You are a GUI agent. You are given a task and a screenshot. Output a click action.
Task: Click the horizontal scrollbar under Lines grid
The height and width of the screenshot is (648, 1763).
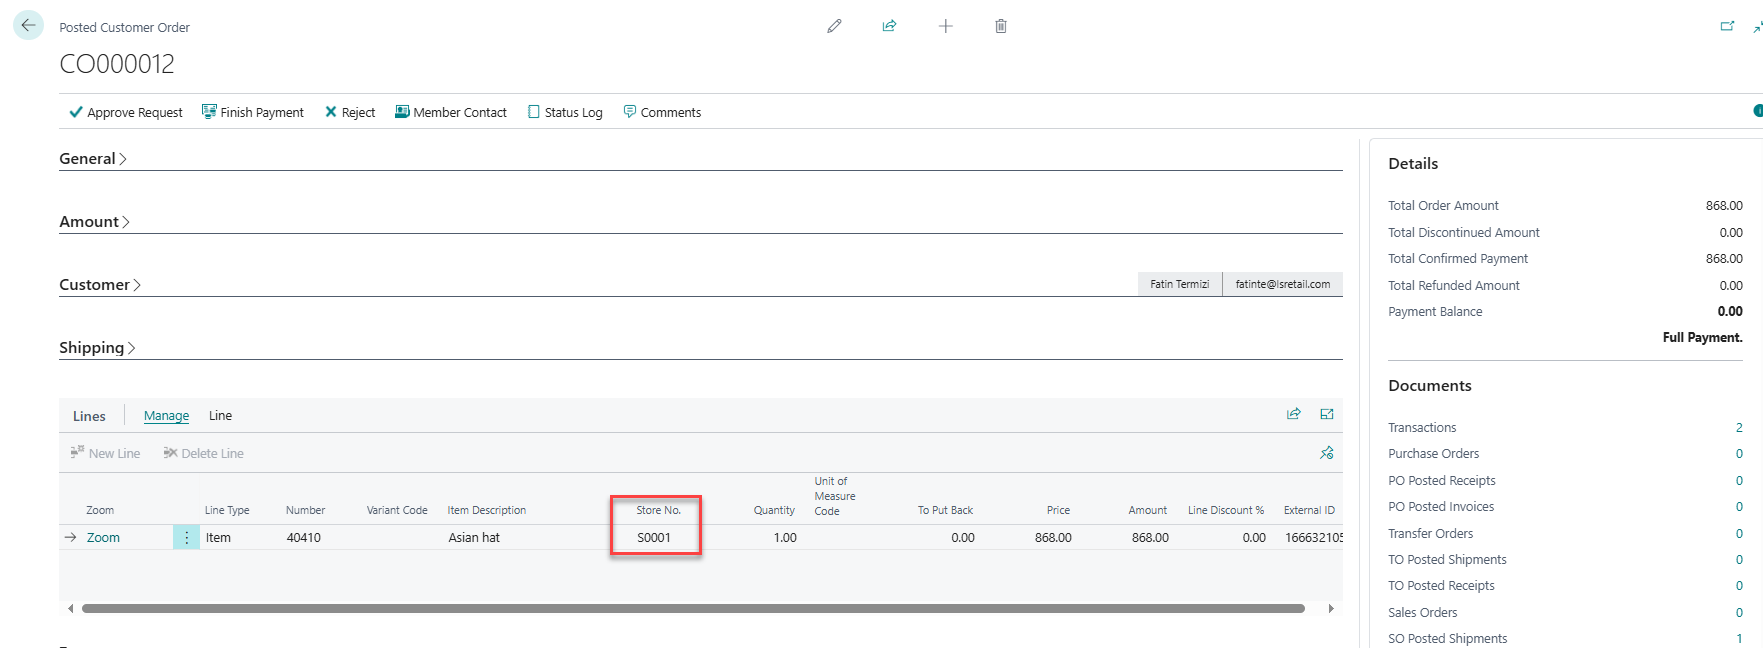pos(692,608)
